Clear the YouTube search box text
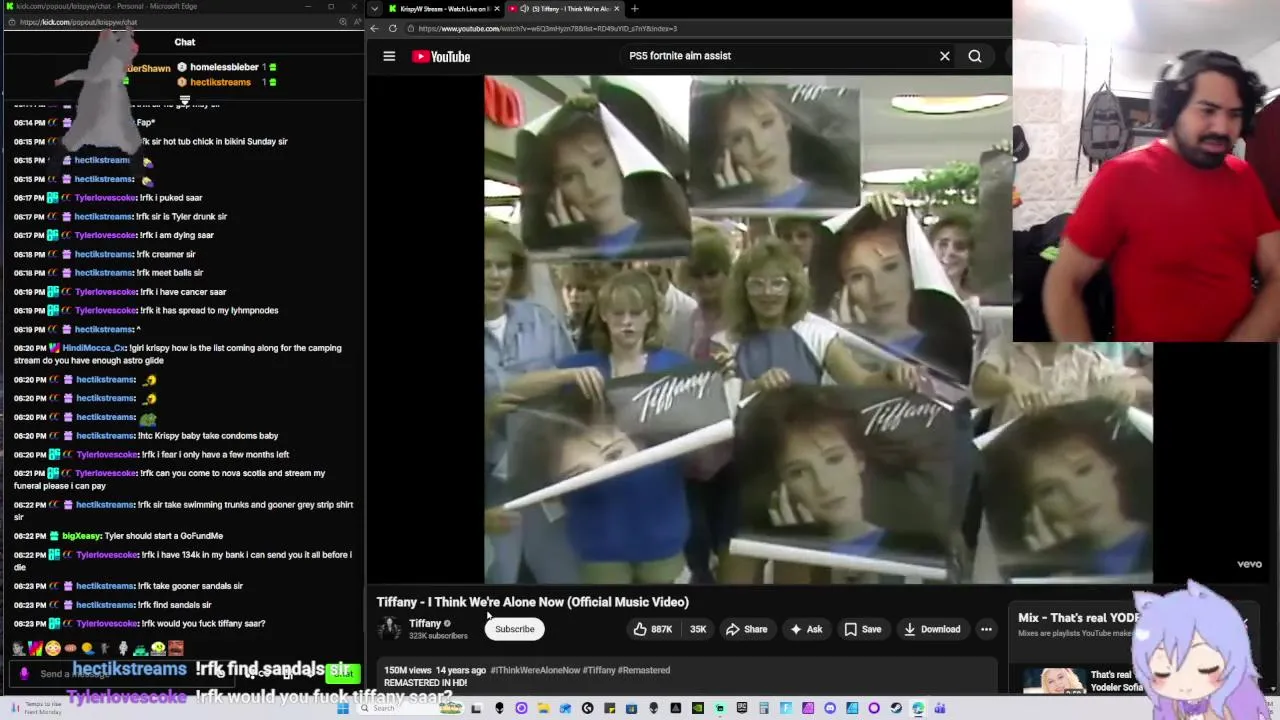The width and height of the screenshot is (1280, 720). [x=944, y=56]
